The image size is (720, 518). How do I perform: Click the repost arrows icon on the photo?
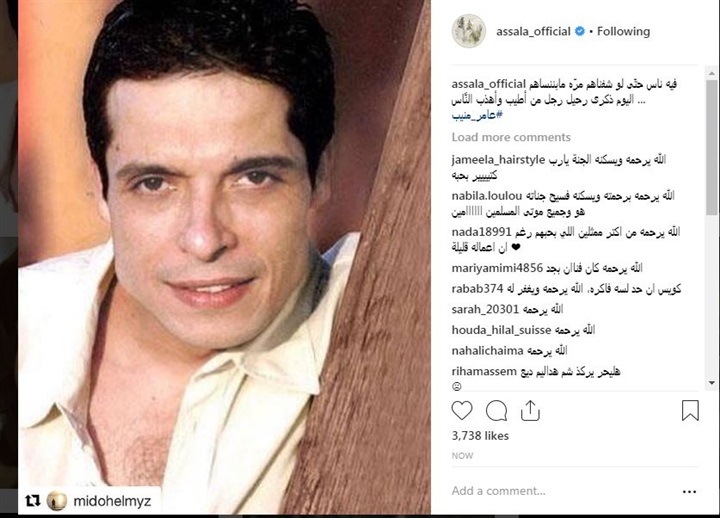33,501
